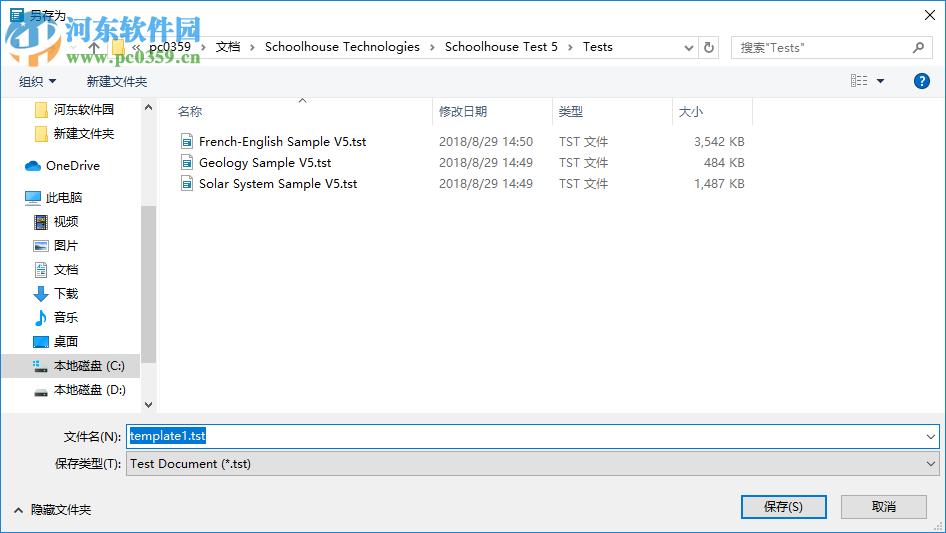Click the 下载 blue arrow icon
This screenshot has height=533, width=946.
click(40, 293)
